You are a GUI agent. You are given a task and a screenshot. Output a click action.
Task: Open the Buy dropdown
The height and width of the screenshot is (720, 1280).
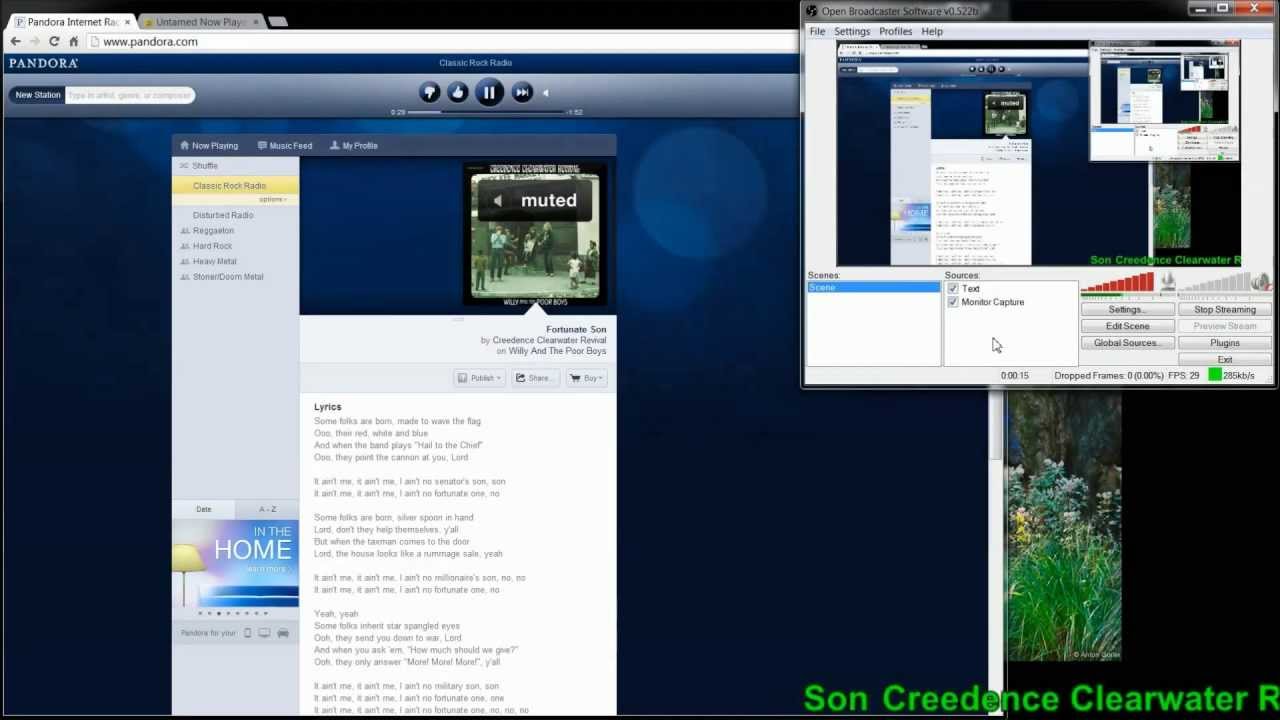[587, 378]
